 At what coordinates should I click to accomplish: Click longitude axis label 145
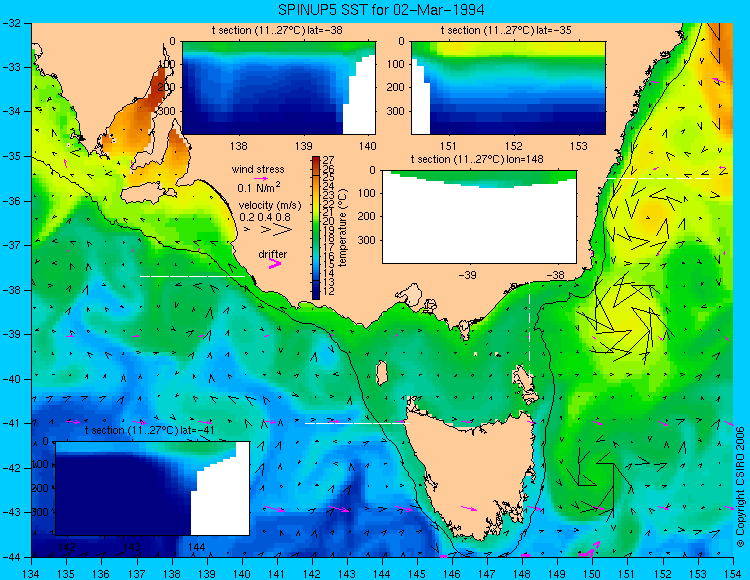coord(417,574)
